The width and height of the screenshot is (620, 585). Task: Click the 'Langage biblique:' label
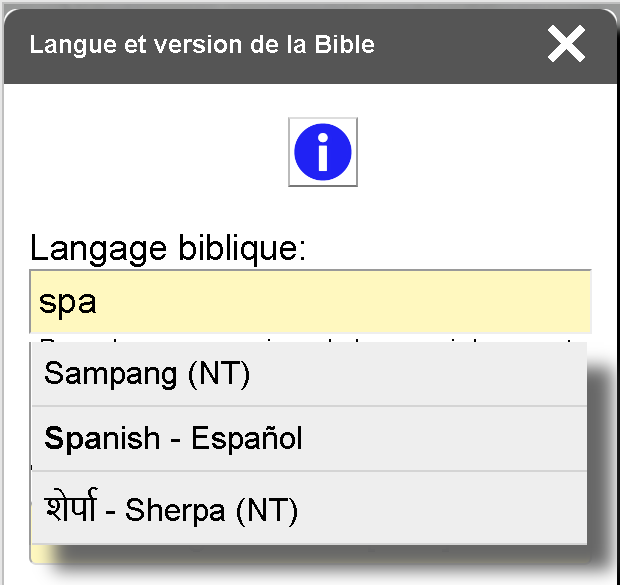point(167,247)
